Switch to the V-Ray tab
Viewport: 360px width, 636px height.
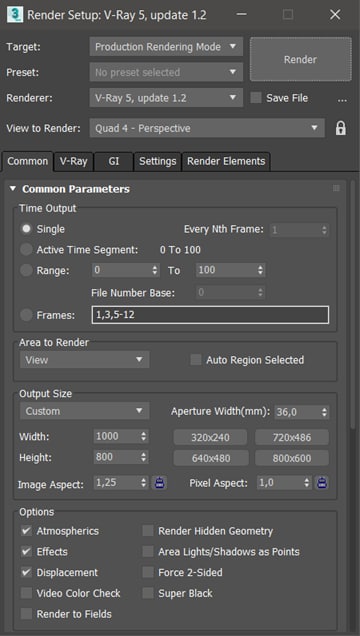click(73, 161)
